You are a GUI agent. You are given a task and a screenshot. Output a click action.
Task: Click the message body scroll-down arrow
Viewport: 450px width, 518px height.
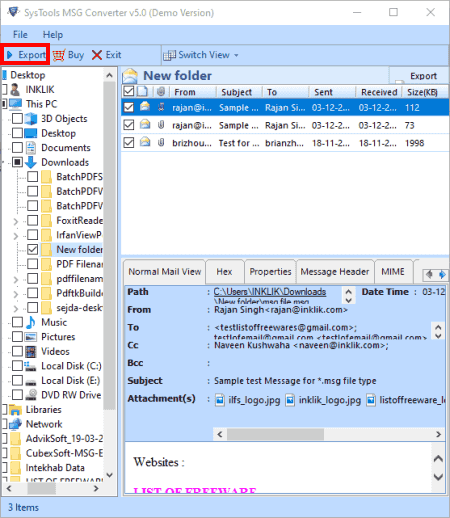438,477
